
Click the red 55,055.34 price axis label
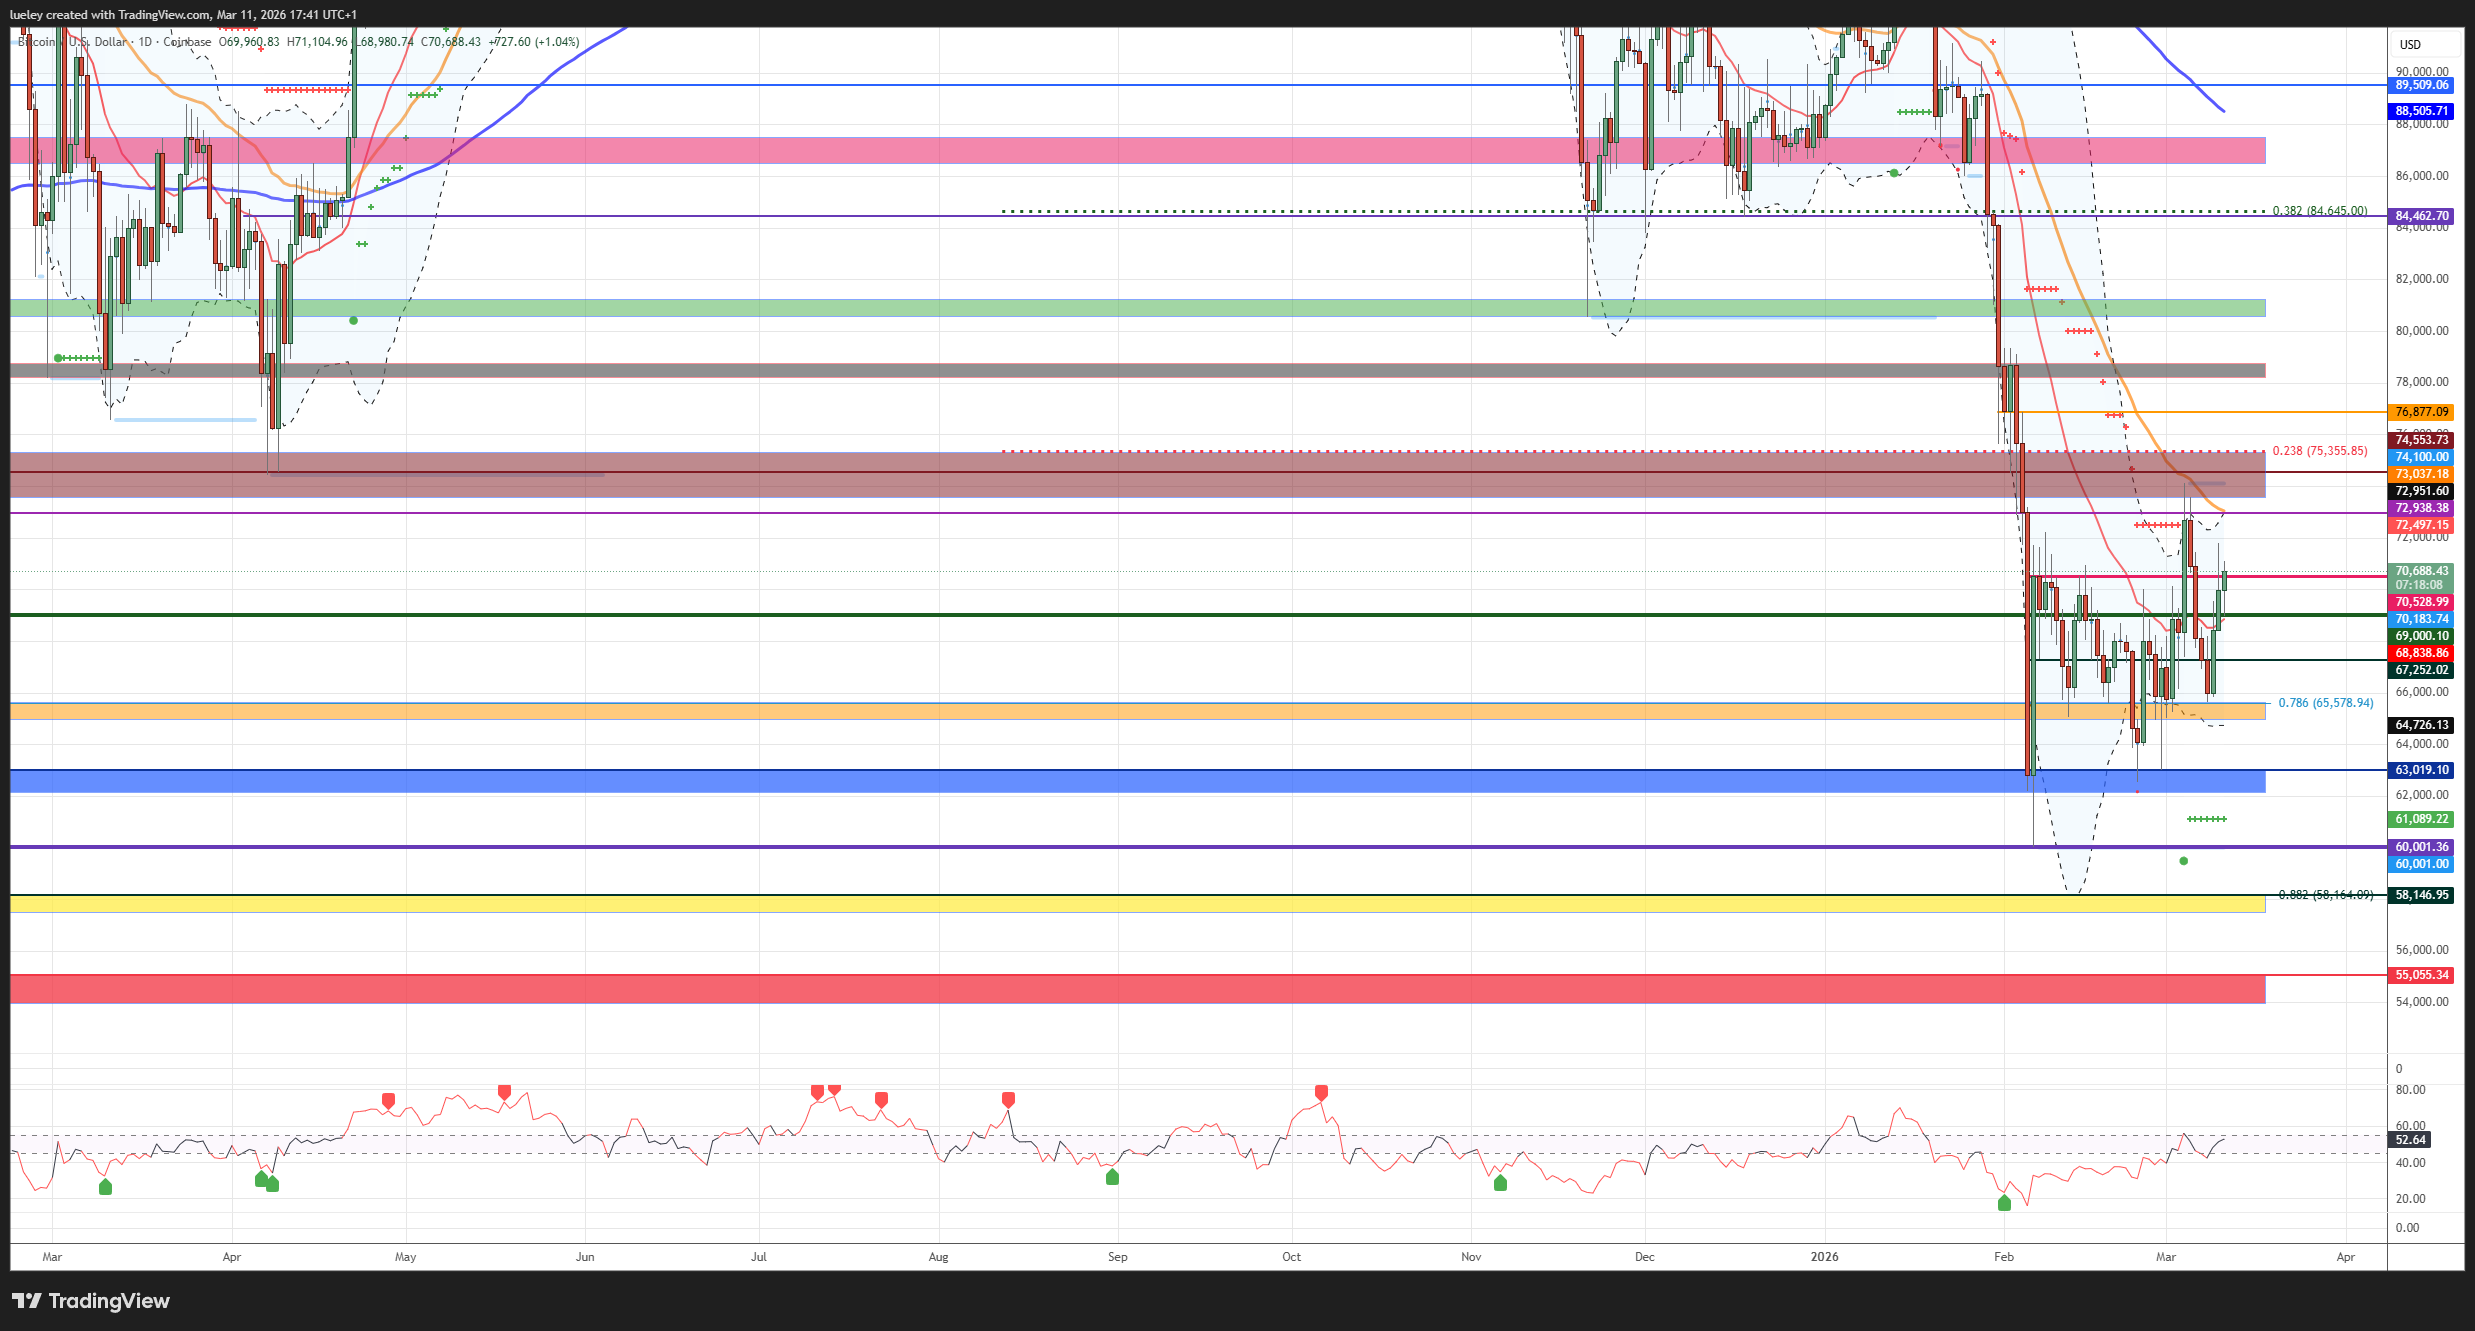[x=2421, y=975]
